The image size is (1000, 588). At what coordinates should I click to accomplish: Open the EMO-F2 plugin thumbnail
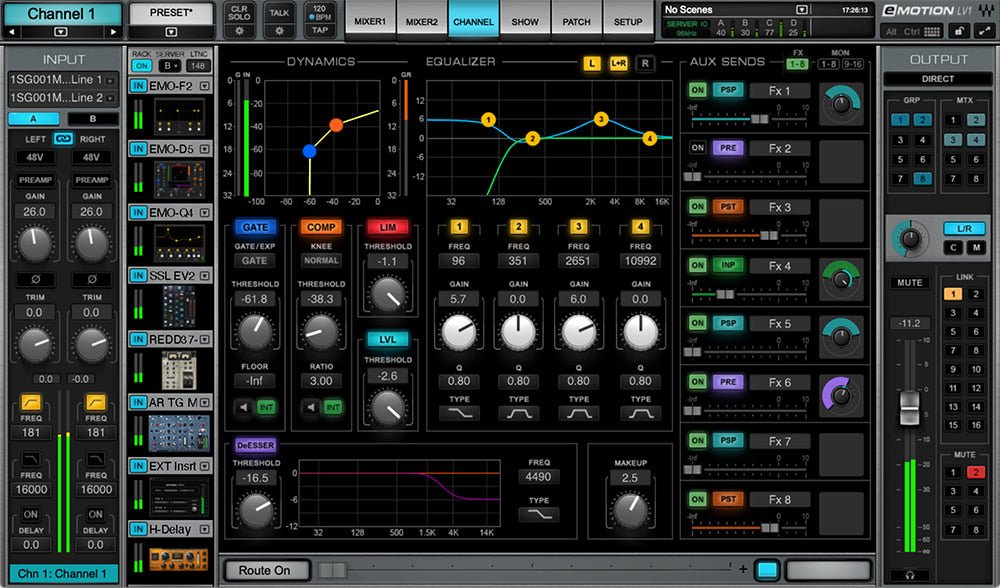pos(179,117)
